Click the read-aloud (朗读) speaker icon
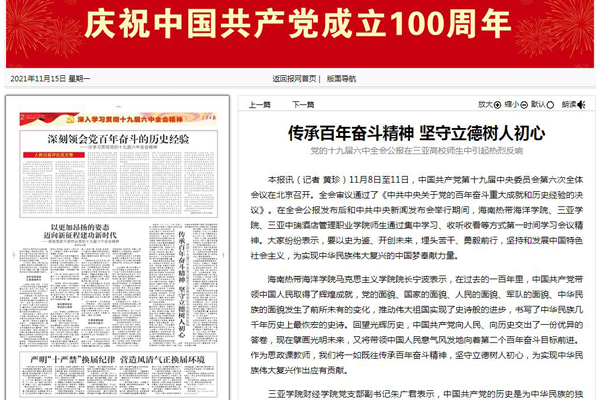The width and height of the screenshot is (600, 400). 583,103
